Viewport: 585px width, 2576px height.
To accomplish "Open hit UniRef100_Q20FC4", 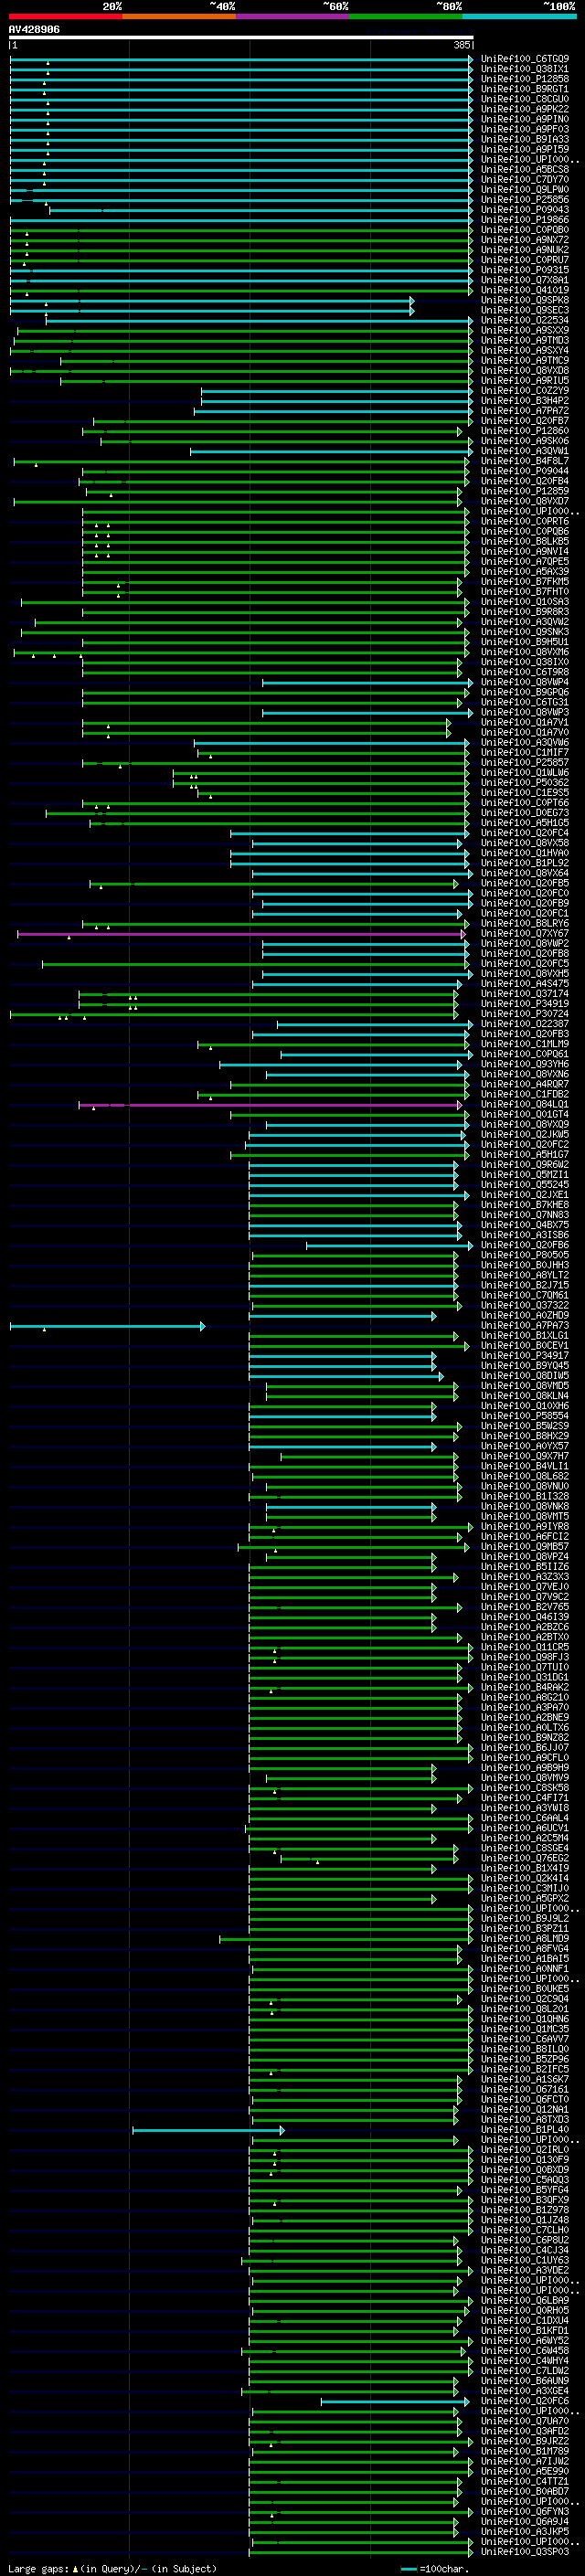I will pos(525,833).
